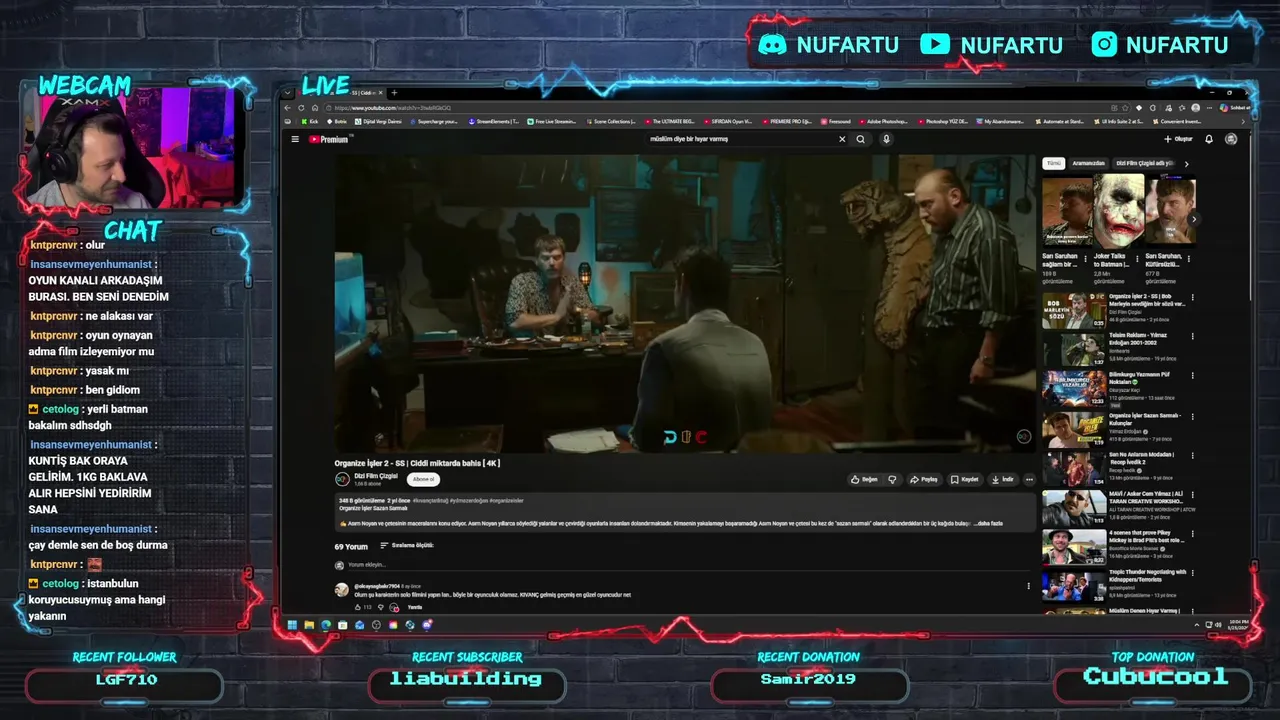Screen dimensions: 1280x720
Task: Open the MAVİ Asker Cem Yılmaz video
Action: click(1074, 508)
